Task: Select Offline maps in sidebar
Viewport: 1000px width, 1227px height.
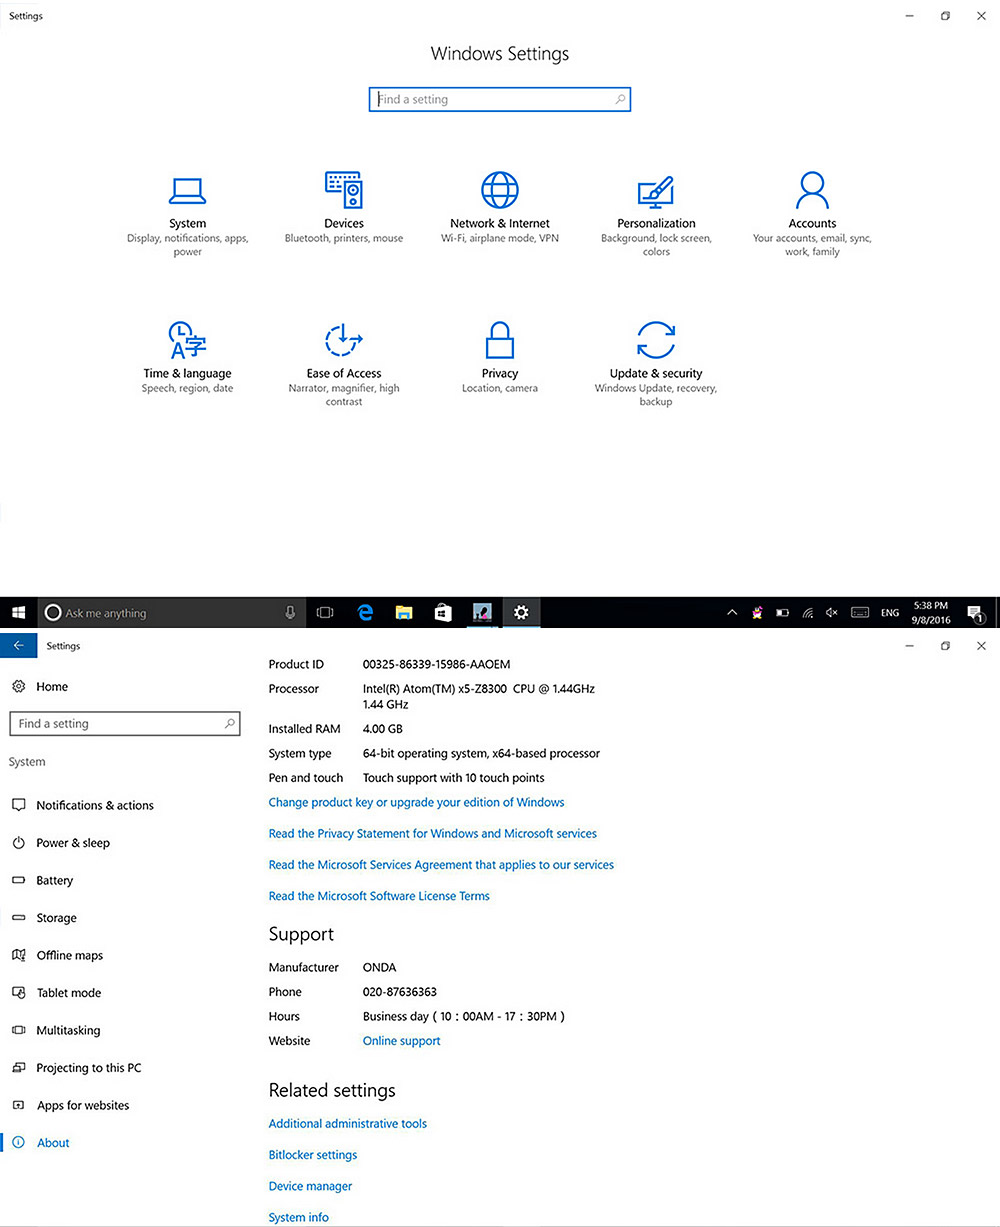Action: click(69, 955)
